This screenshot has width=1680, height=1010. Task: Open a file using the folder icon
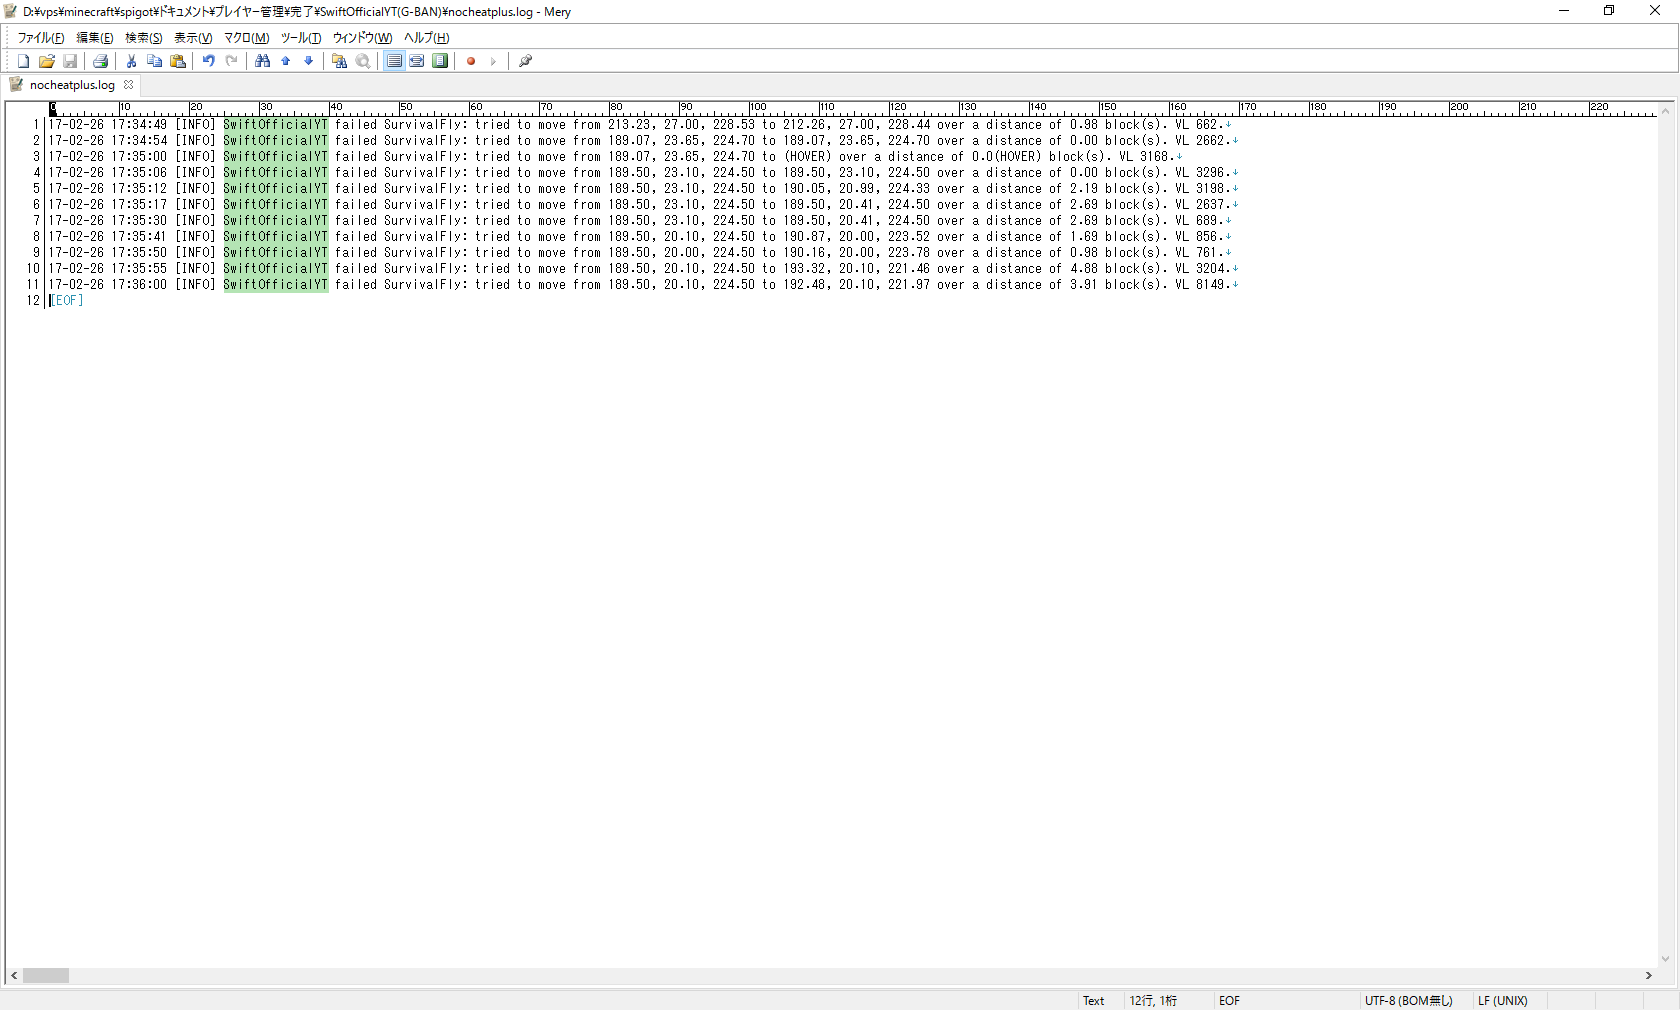(x=47, y=61)
